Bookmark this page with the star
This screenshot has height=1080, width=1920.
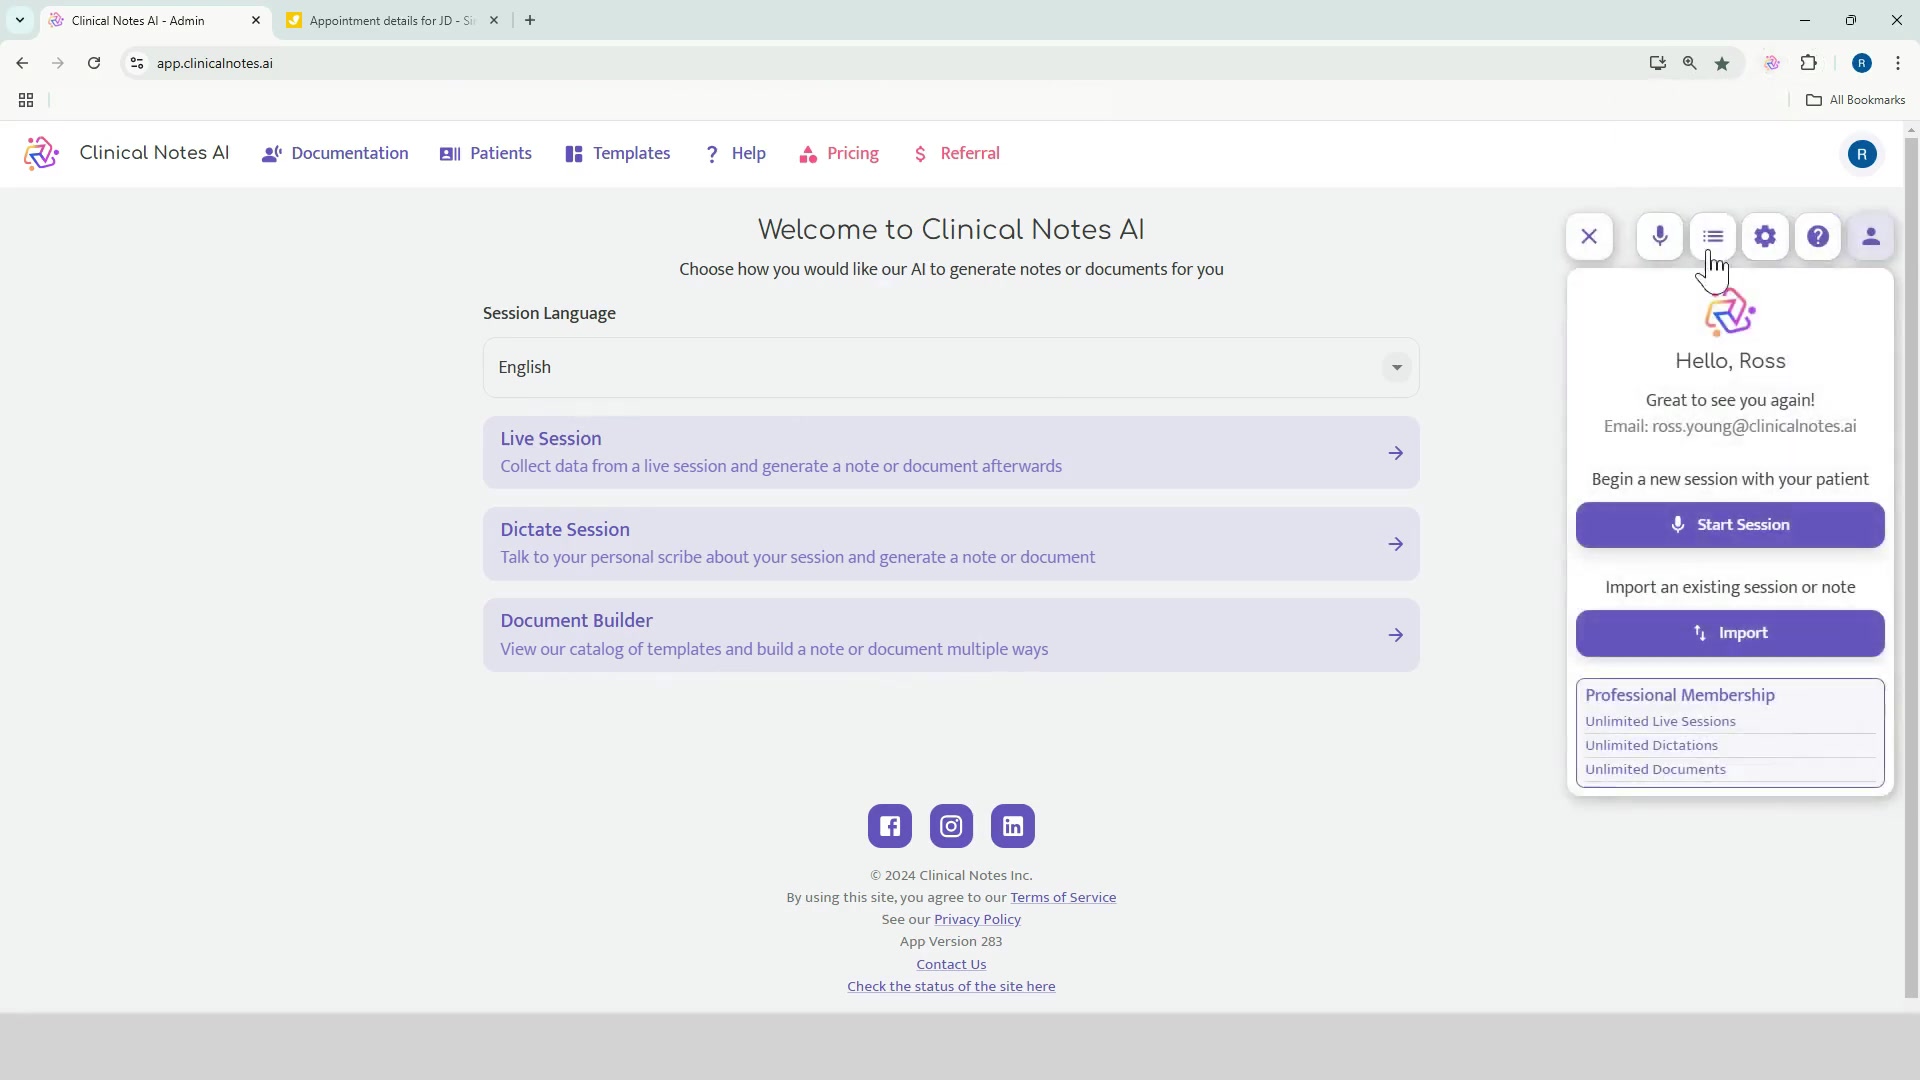pyautogui.click(x=1722, y=63)
